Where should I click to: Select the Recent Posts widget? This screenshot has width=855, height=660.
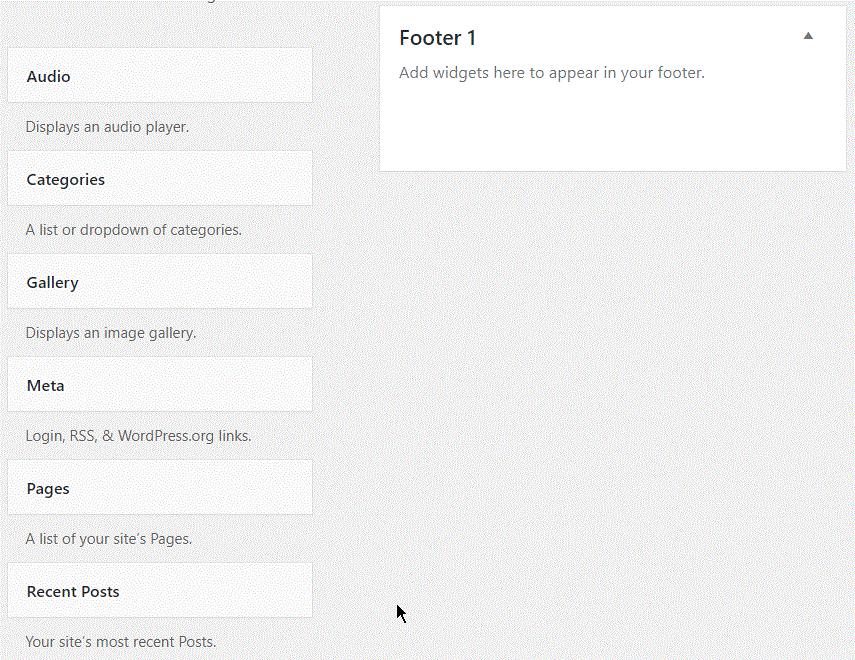160,591
